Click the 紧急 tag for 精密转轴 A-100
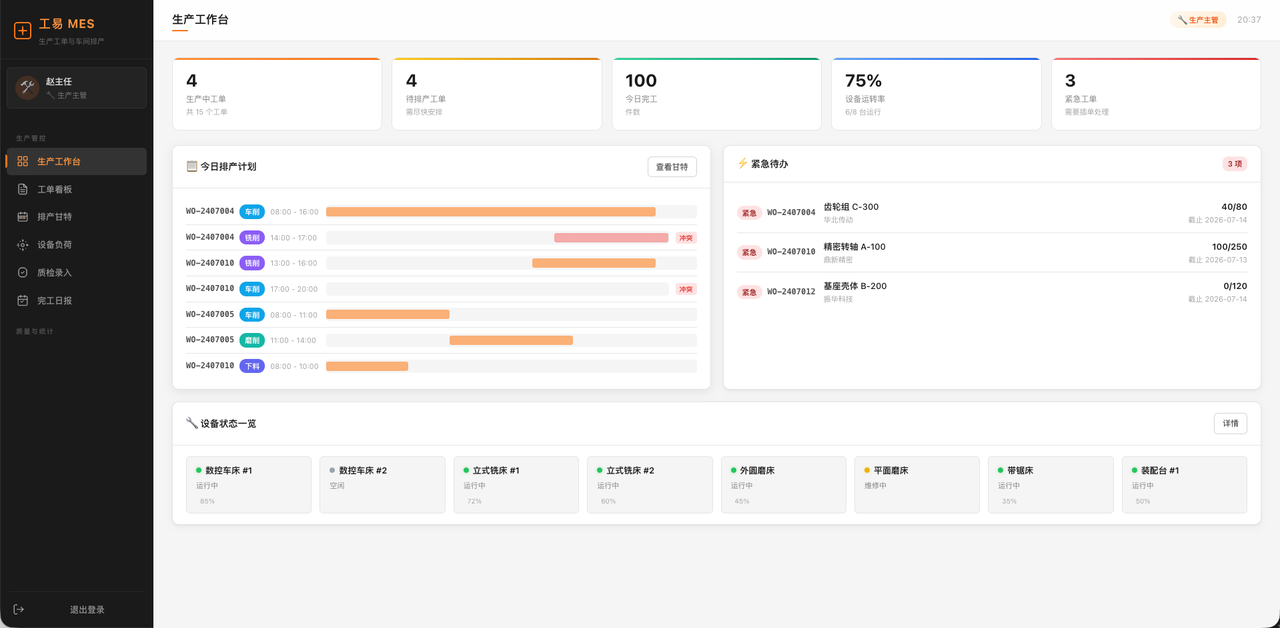Viewport: 1280px width, 628px height. tap(749, 252)
